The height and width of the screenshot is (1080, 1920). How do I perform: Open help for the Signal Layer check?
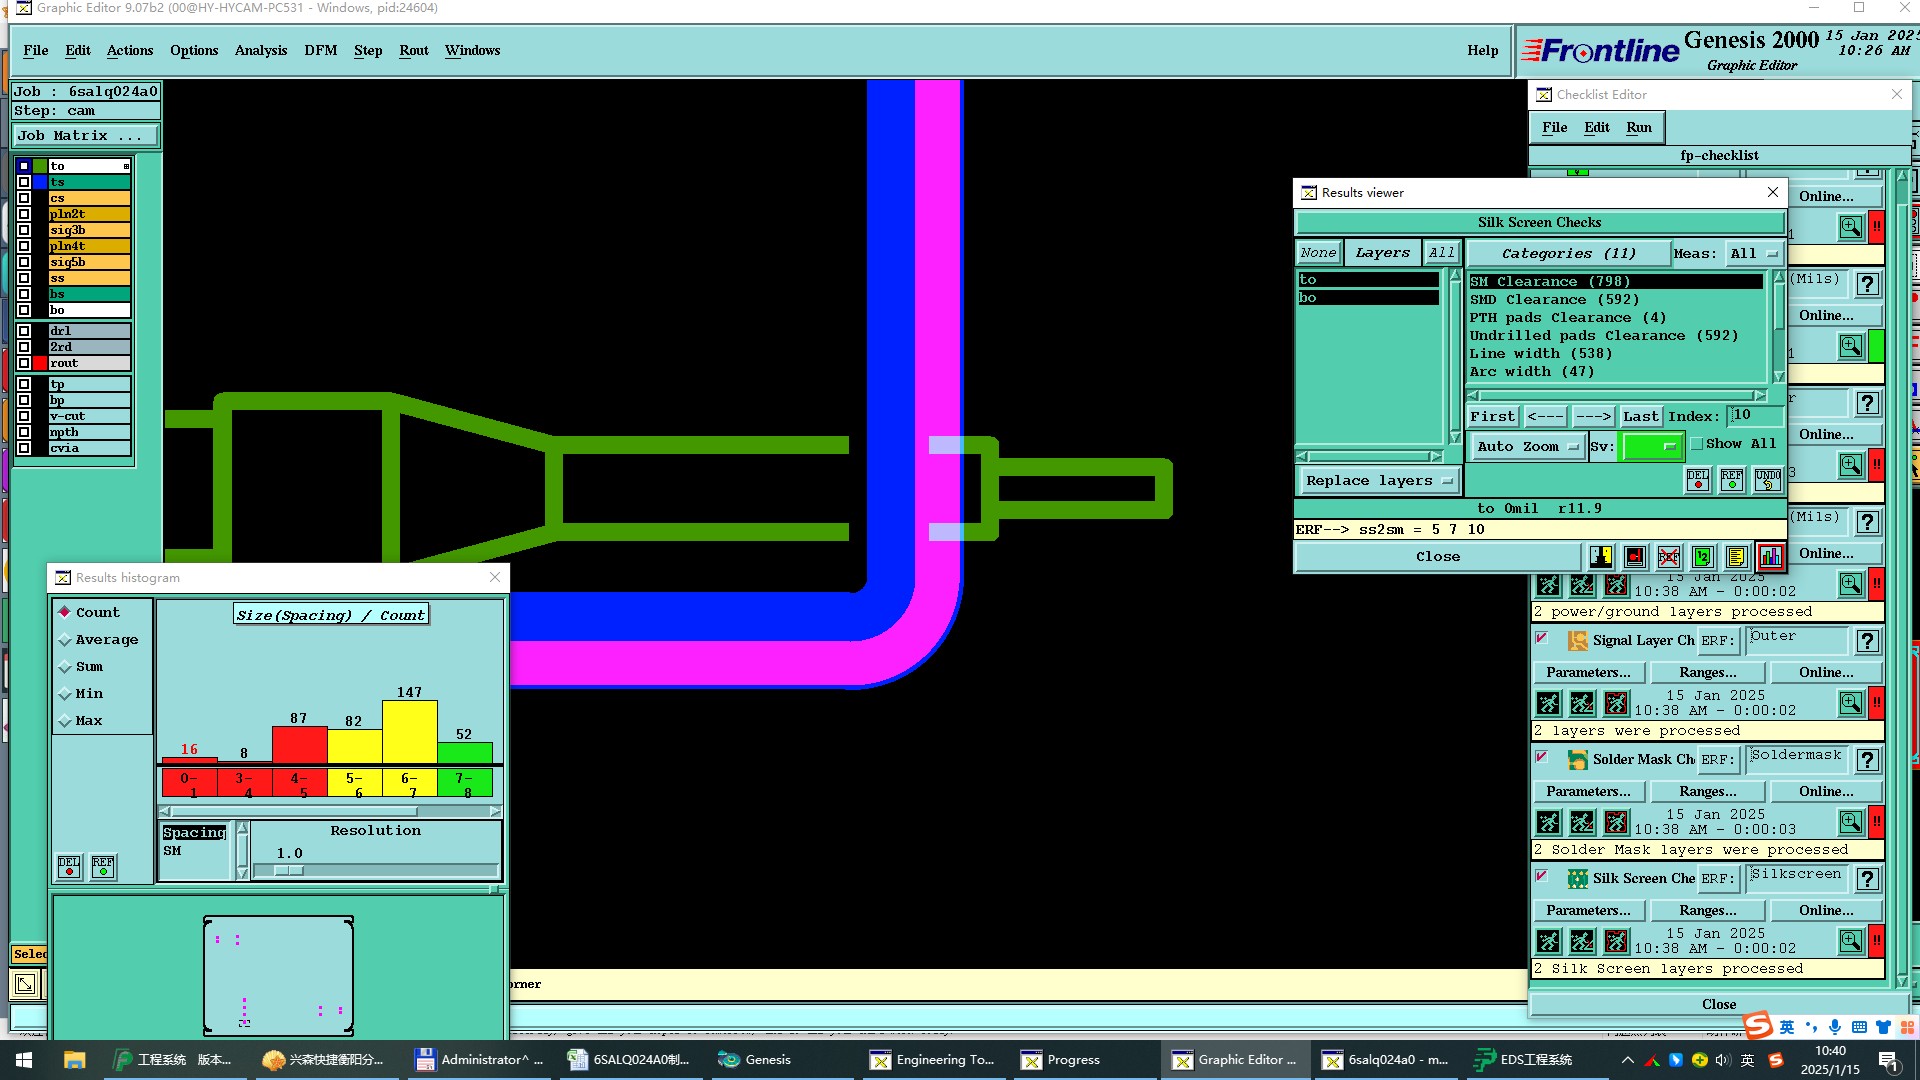[1867, 641]
